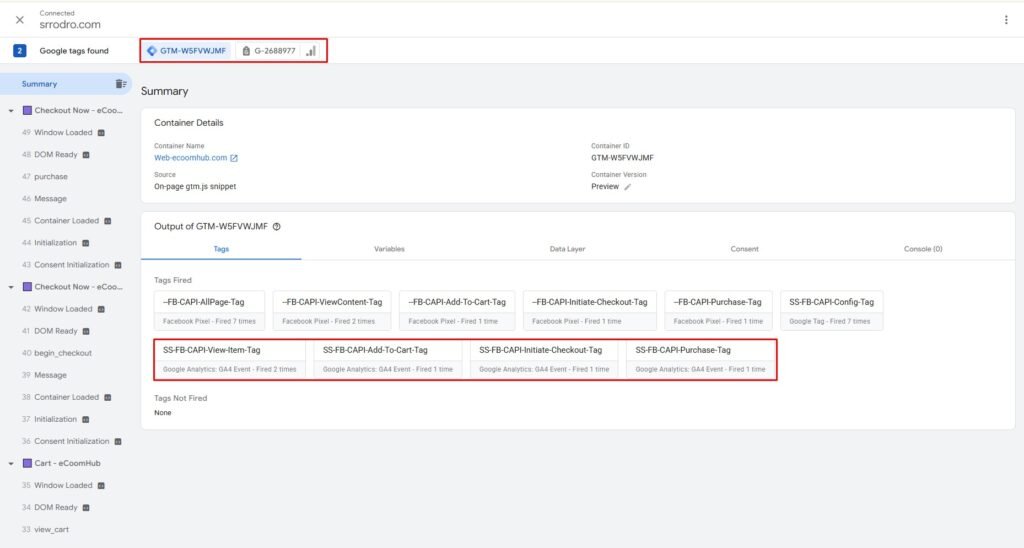Click the API icon beside Window Loaded 35
This screenshot has width=1024, height=548.
pyautogui.click(x=101, y=485)
